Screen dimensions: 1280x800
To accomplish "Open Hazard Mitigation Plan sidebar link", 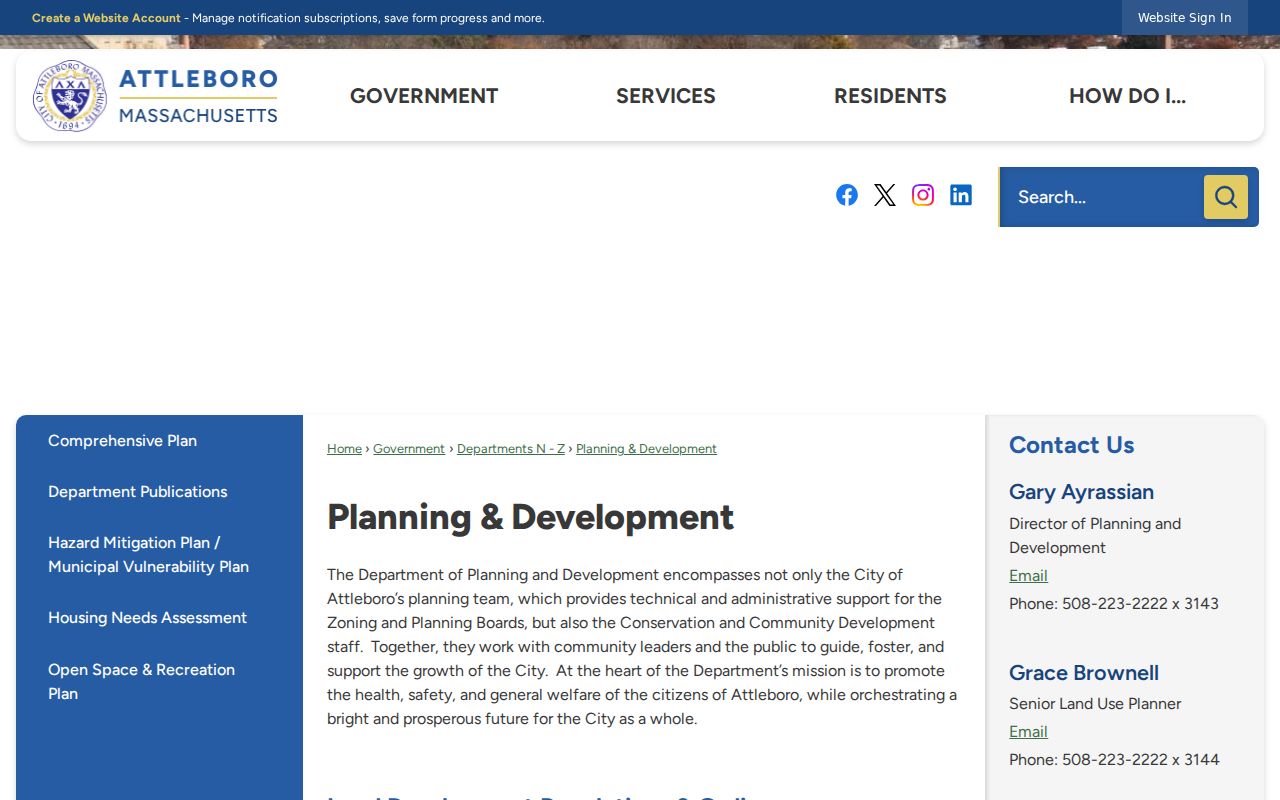I will coord(148,555).
